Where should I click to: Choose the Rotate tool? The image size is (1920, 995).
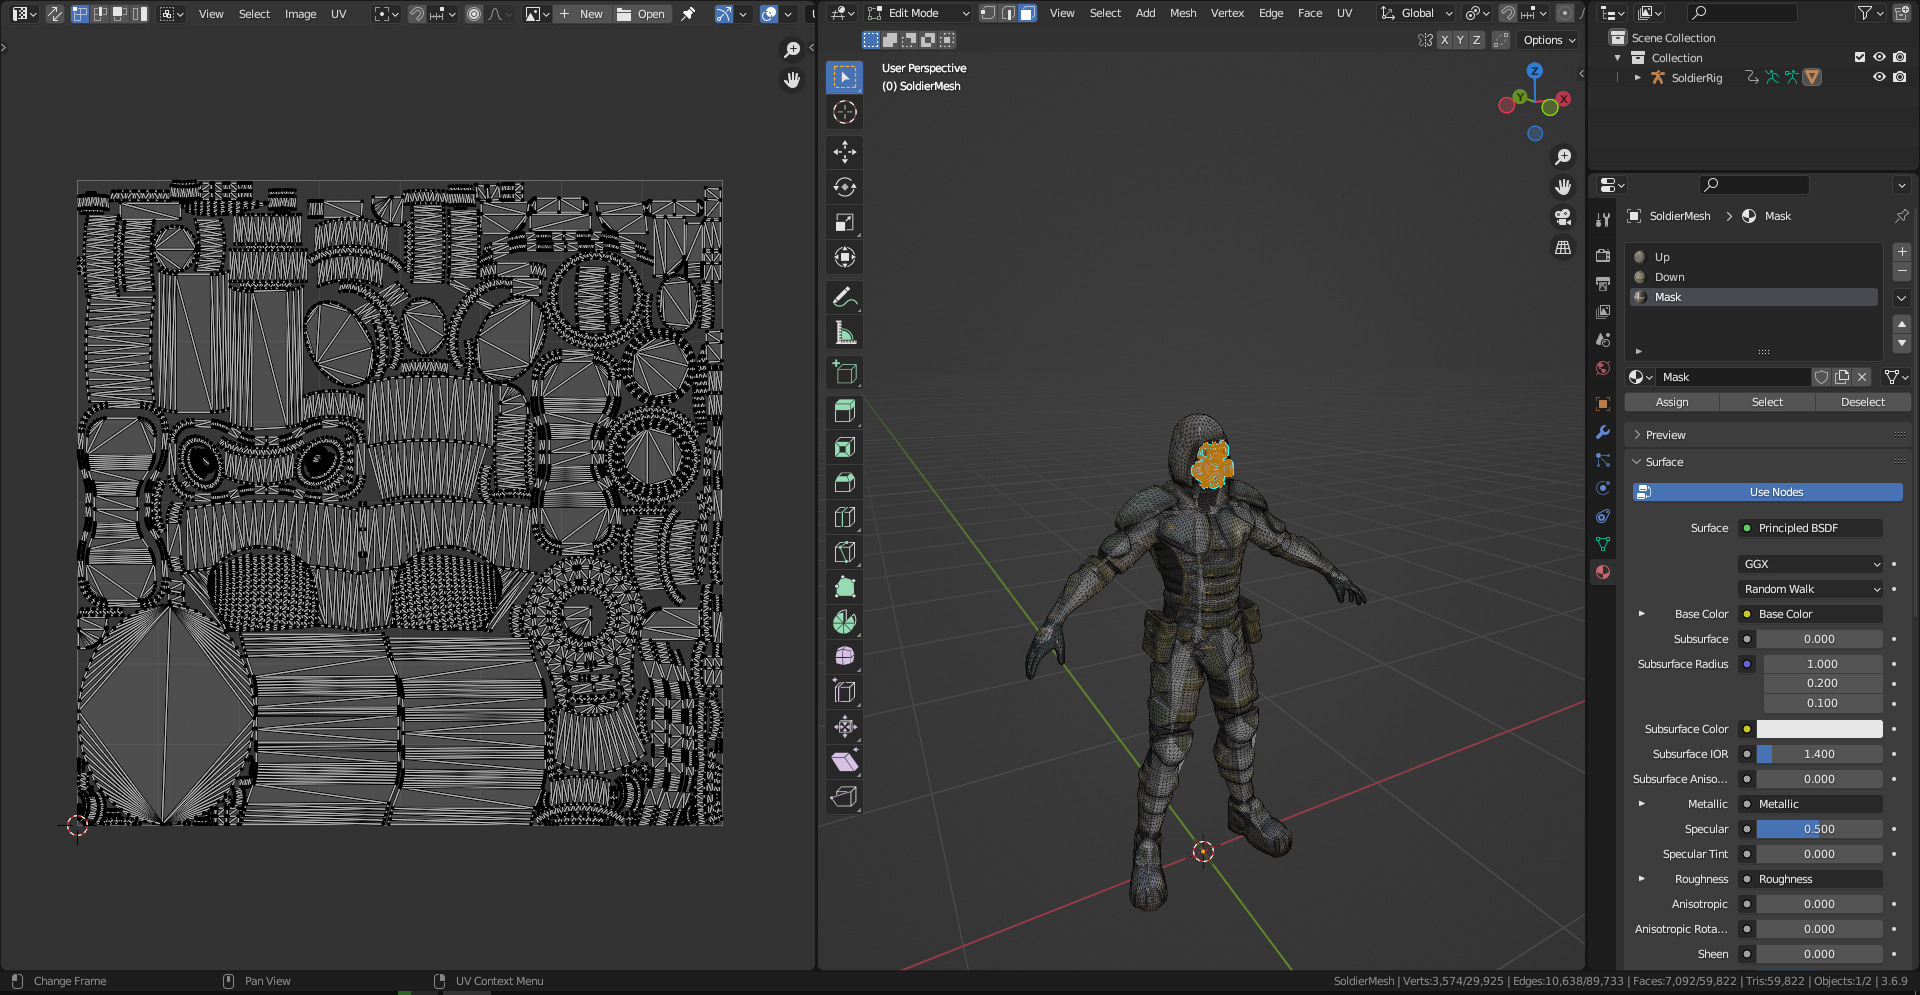[845, 187]
